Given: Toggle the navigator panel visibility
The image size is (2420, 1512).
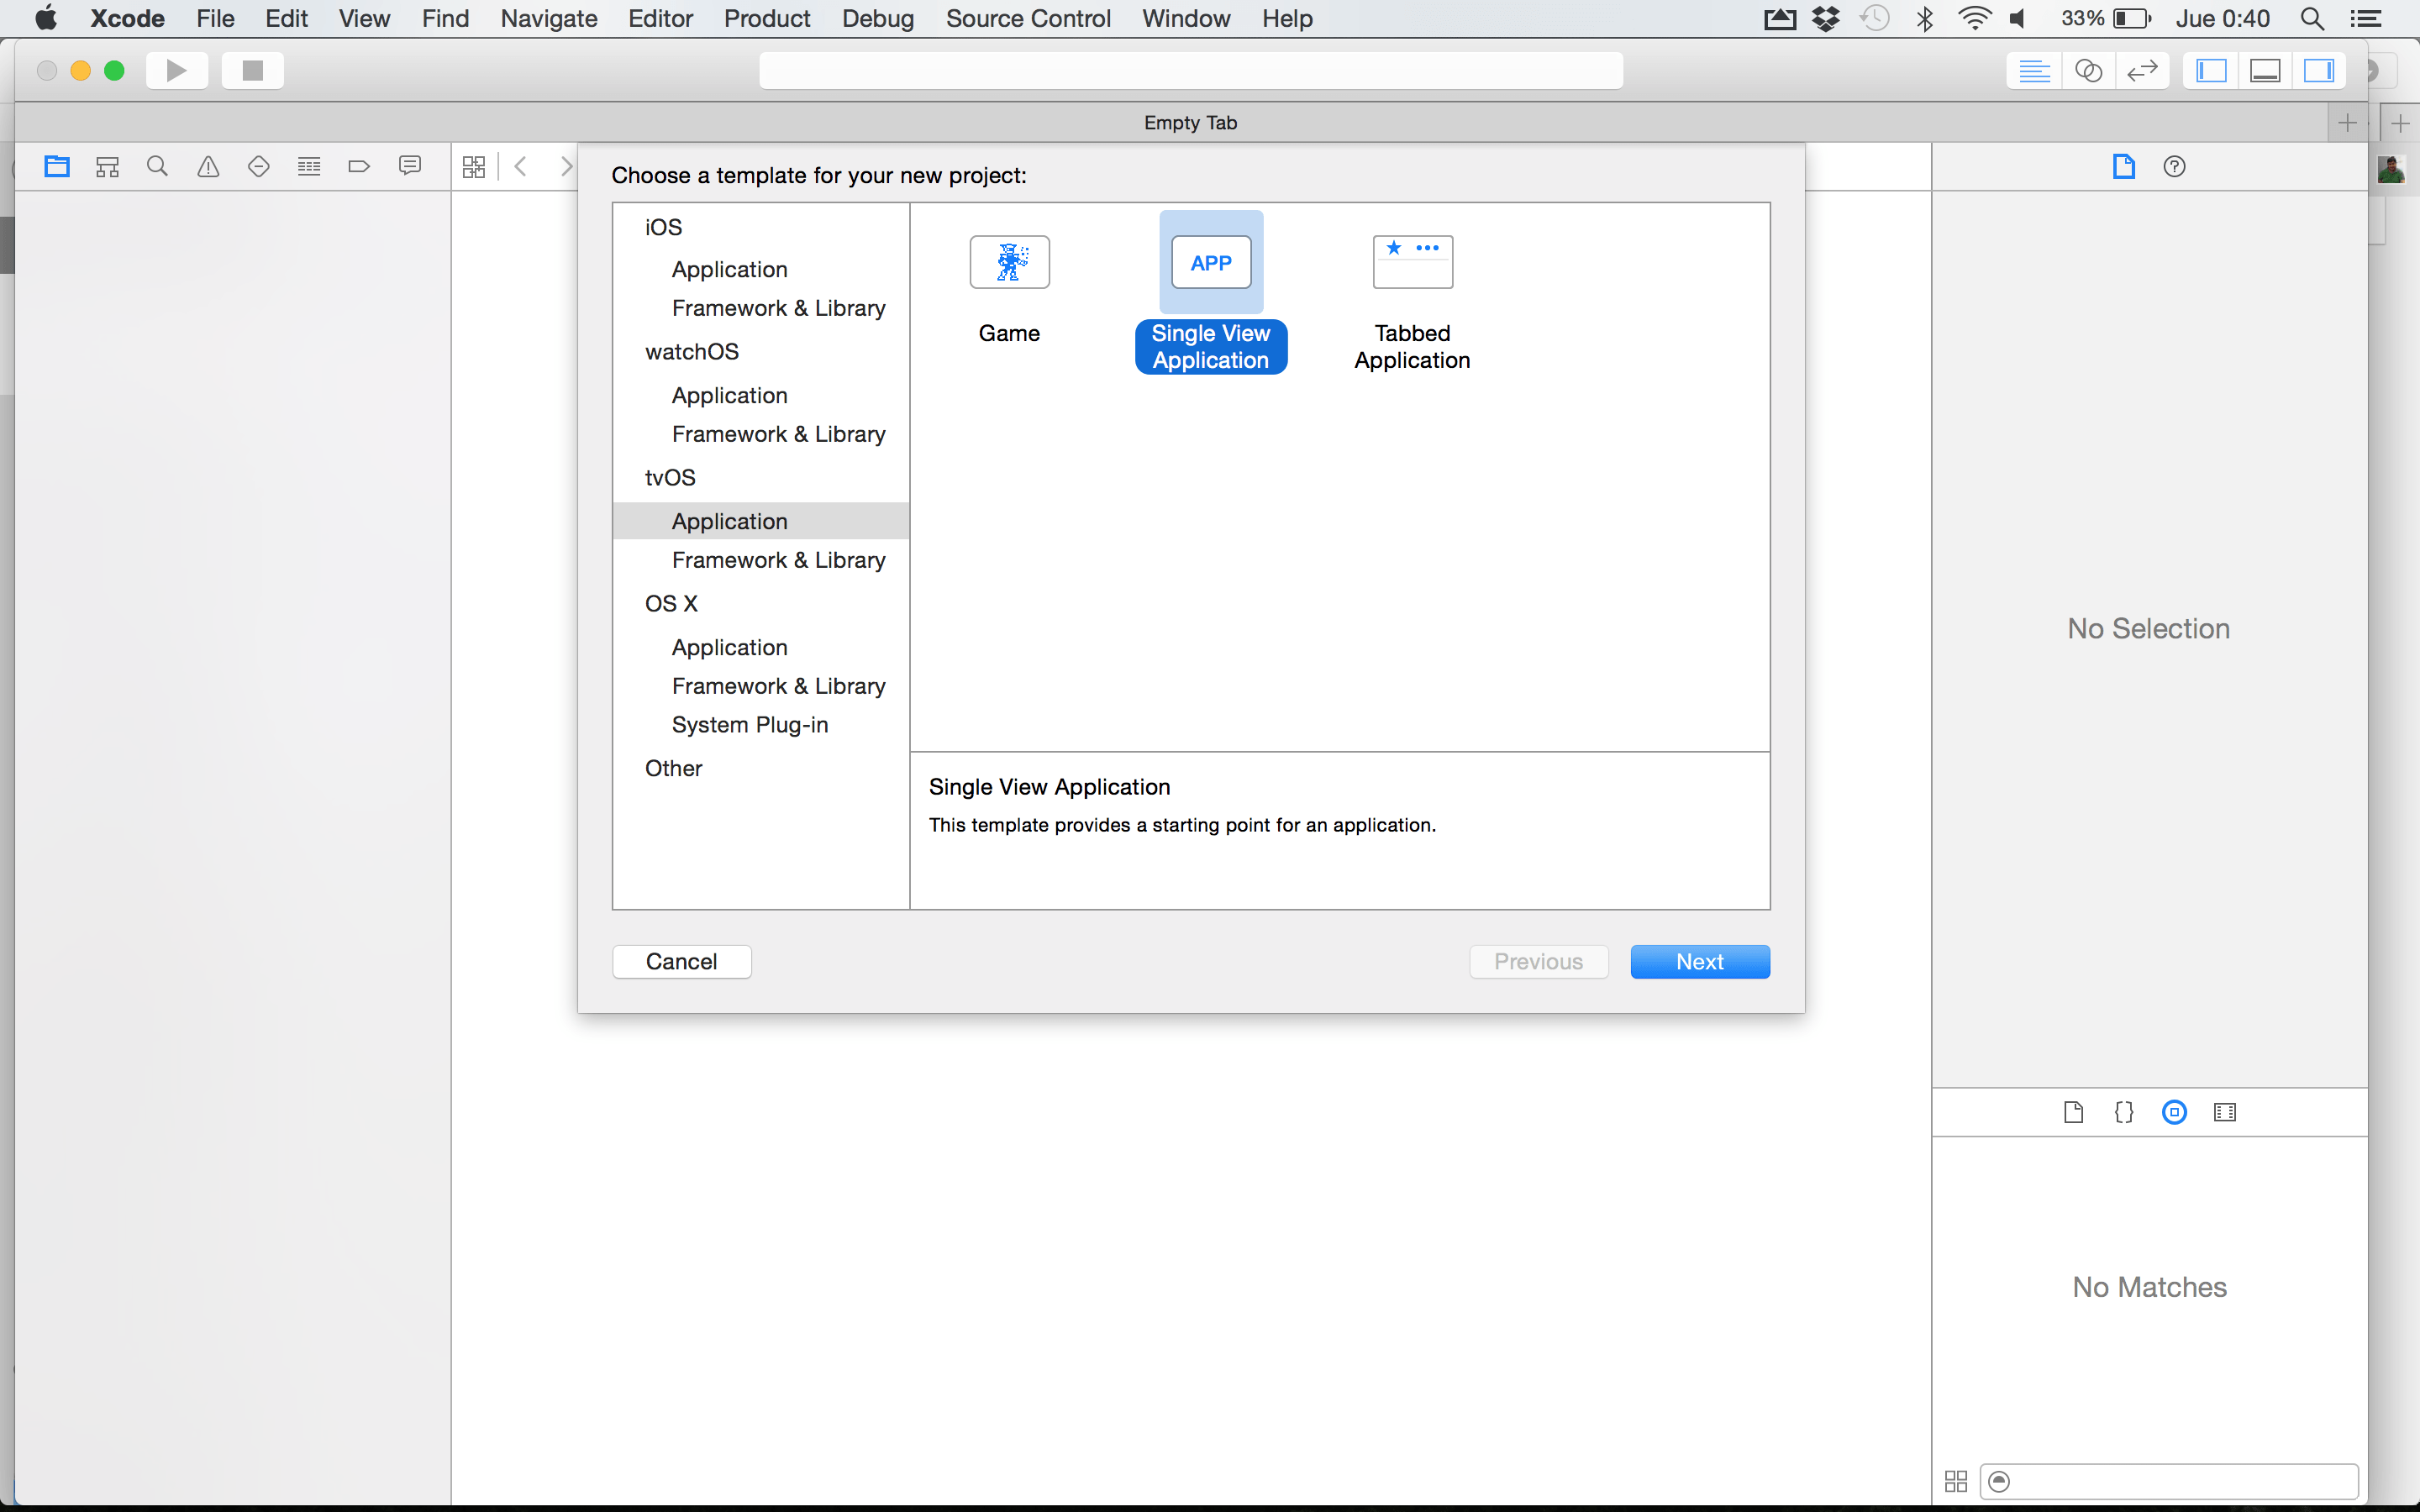Looking at the screenshot, I should pyautogui.click(x=2211, y=71).
